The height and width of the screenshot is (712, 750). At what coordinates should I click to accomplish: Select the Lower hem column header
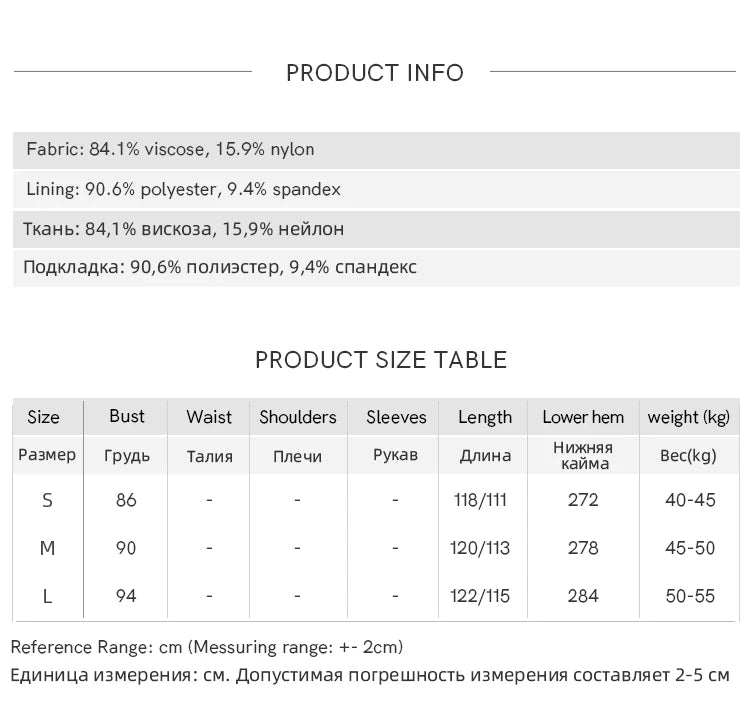pyautogui.click(x=583, y=418)
